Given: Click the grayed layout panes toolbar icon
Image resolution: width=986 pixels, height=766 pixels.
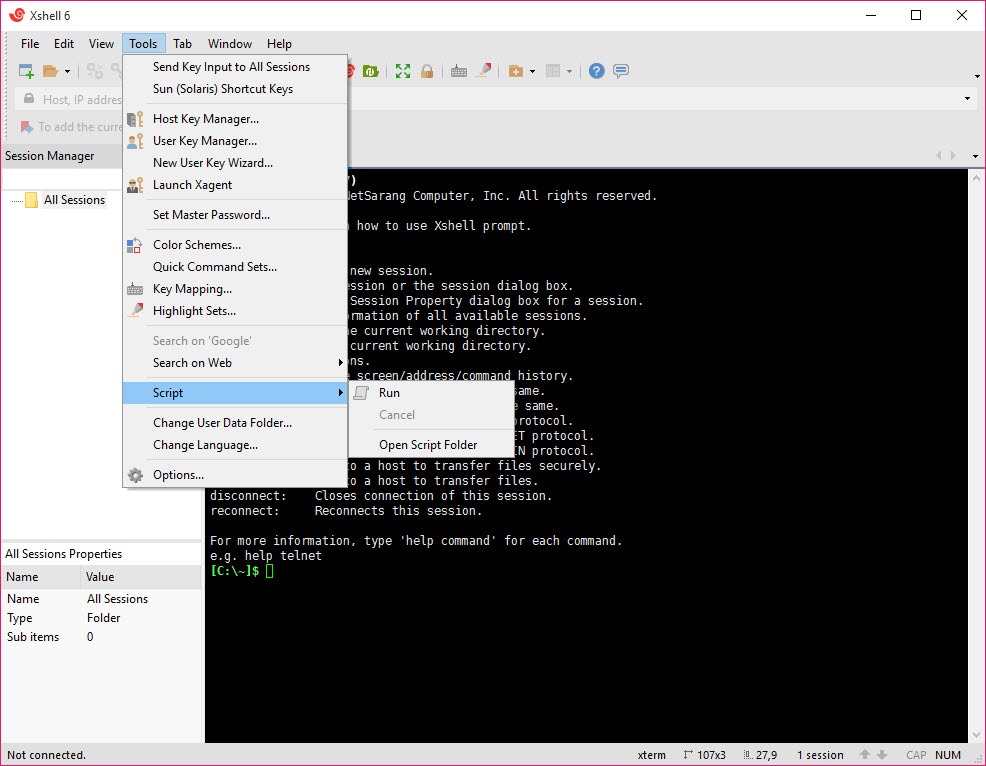Looking at the screenshot, I should coord(553,71).
